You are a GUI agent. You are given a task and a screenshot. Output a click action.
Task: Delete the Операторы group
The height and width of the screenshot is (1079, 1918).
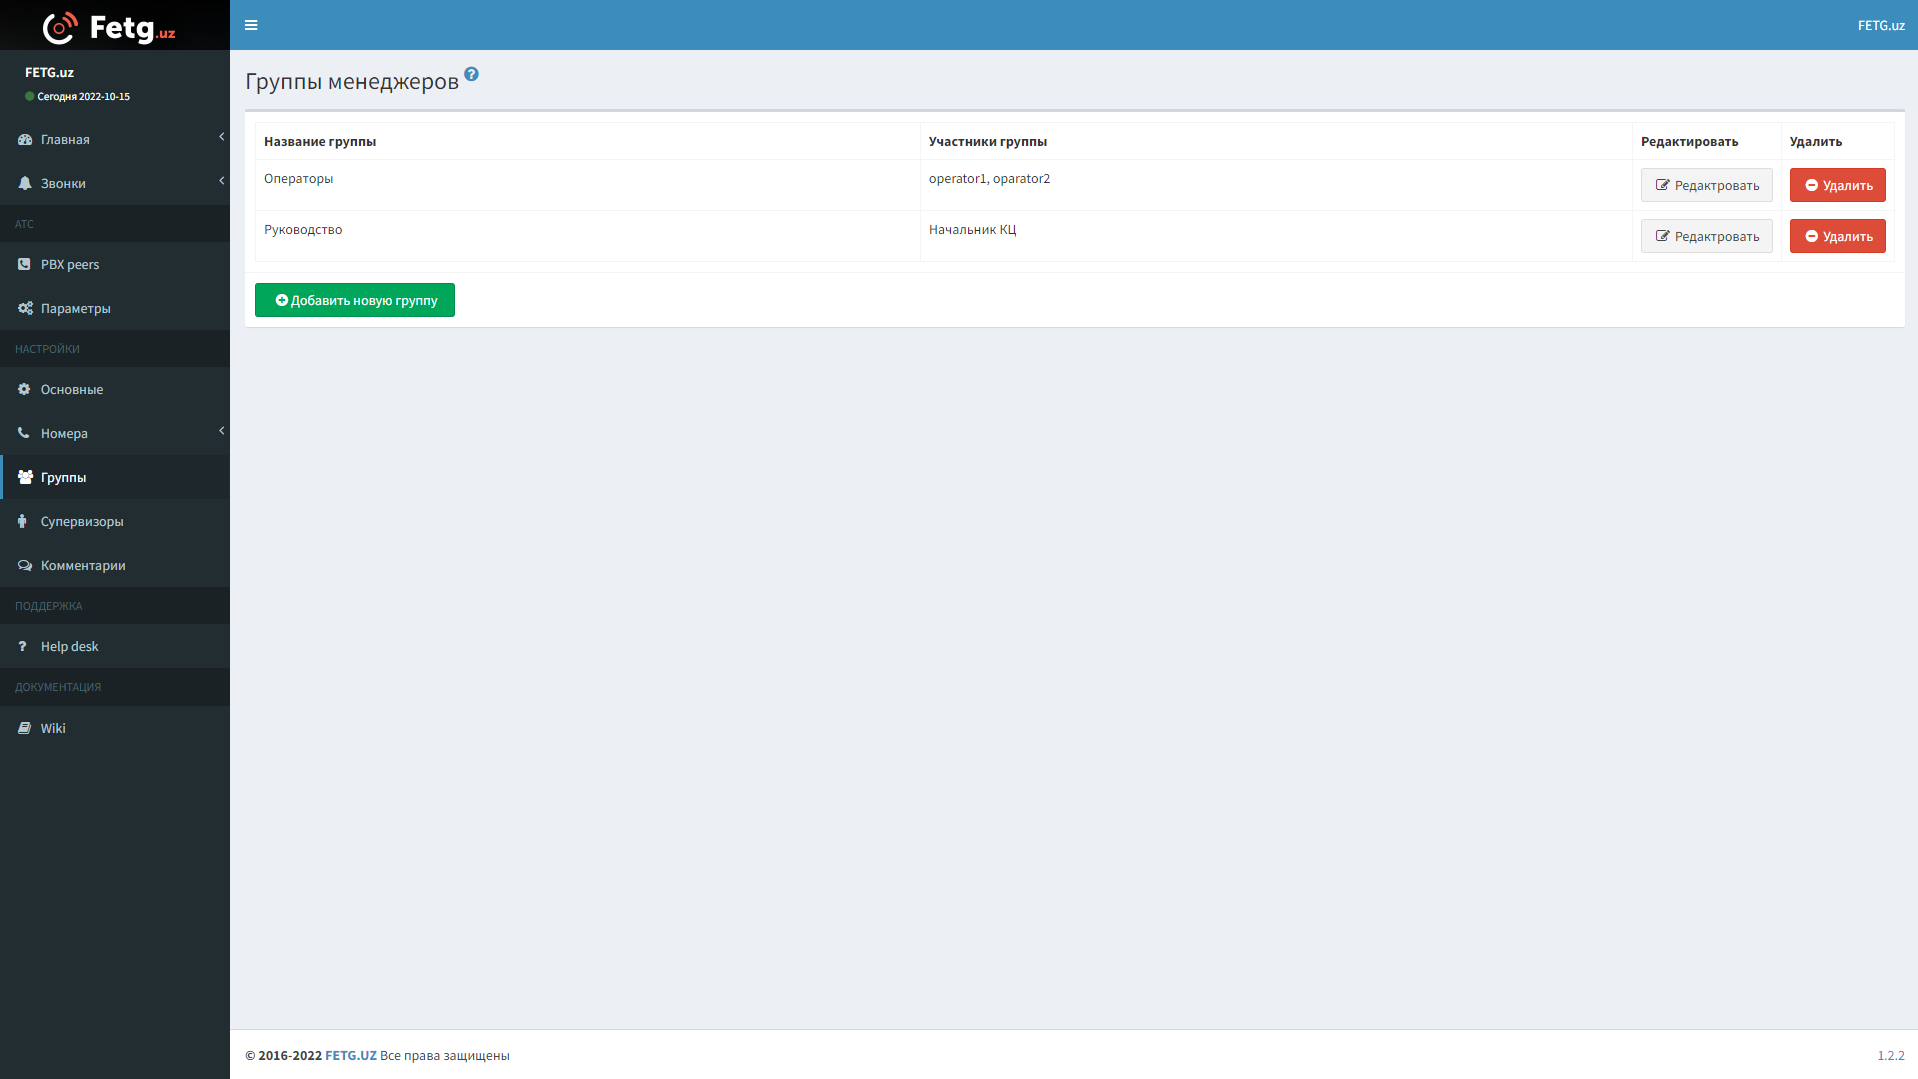pos(1837,185)
